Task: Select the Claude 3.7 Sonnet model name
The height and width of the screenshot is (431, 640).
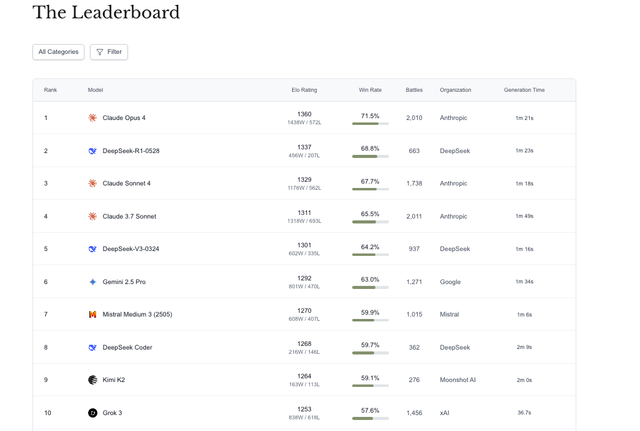Action: pos(129,216)
